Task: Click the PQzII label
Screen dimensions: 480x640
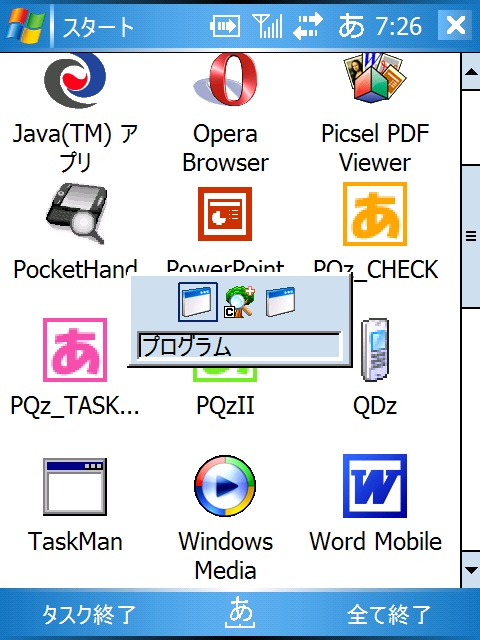Action: [x=225, y=405]
